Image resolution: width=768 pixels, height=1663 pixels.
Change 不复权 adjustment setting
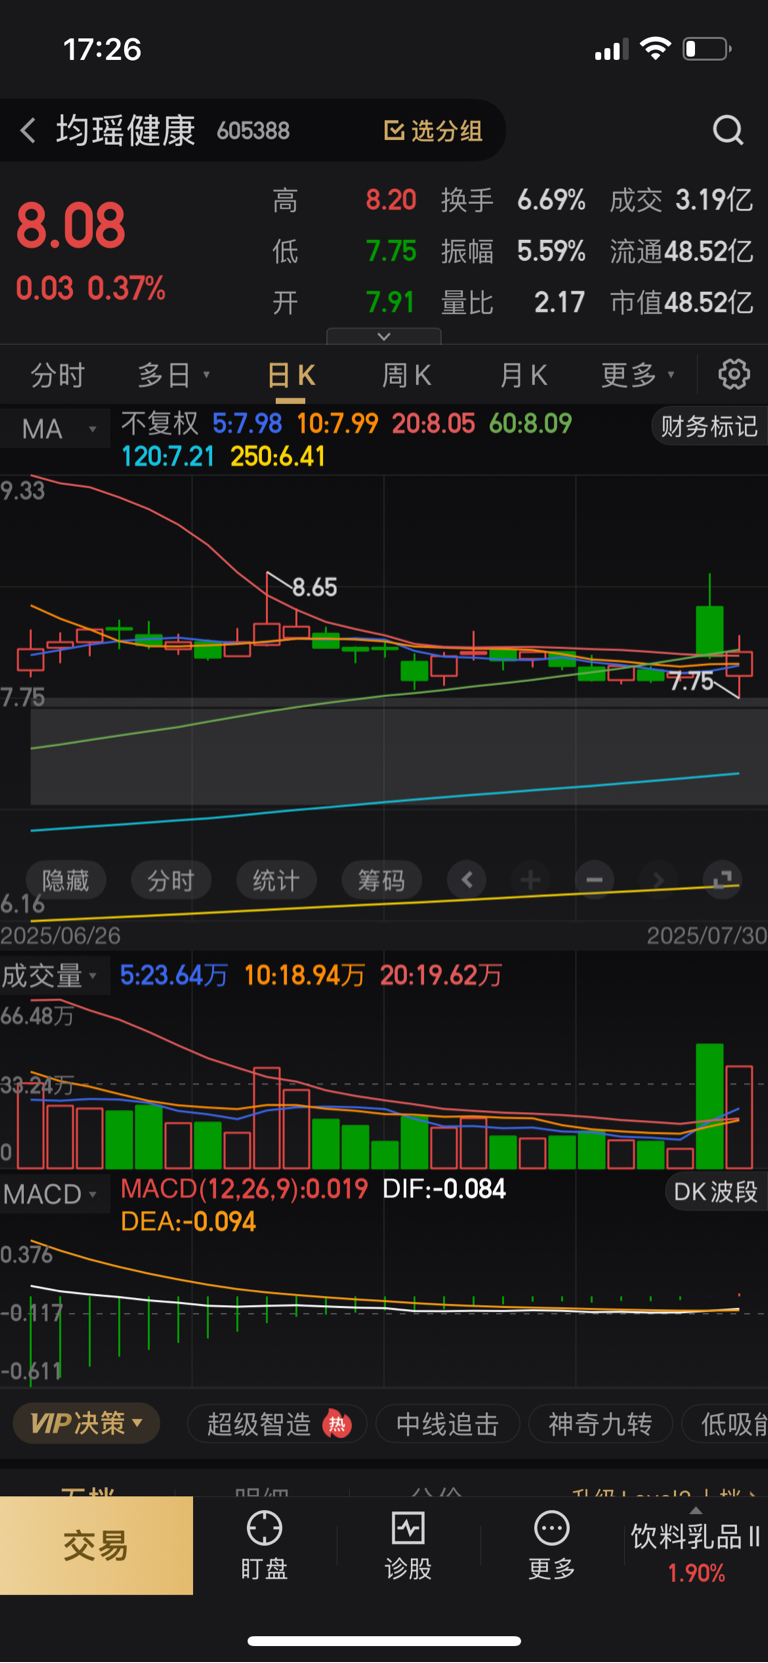click(x=160, y=423)
